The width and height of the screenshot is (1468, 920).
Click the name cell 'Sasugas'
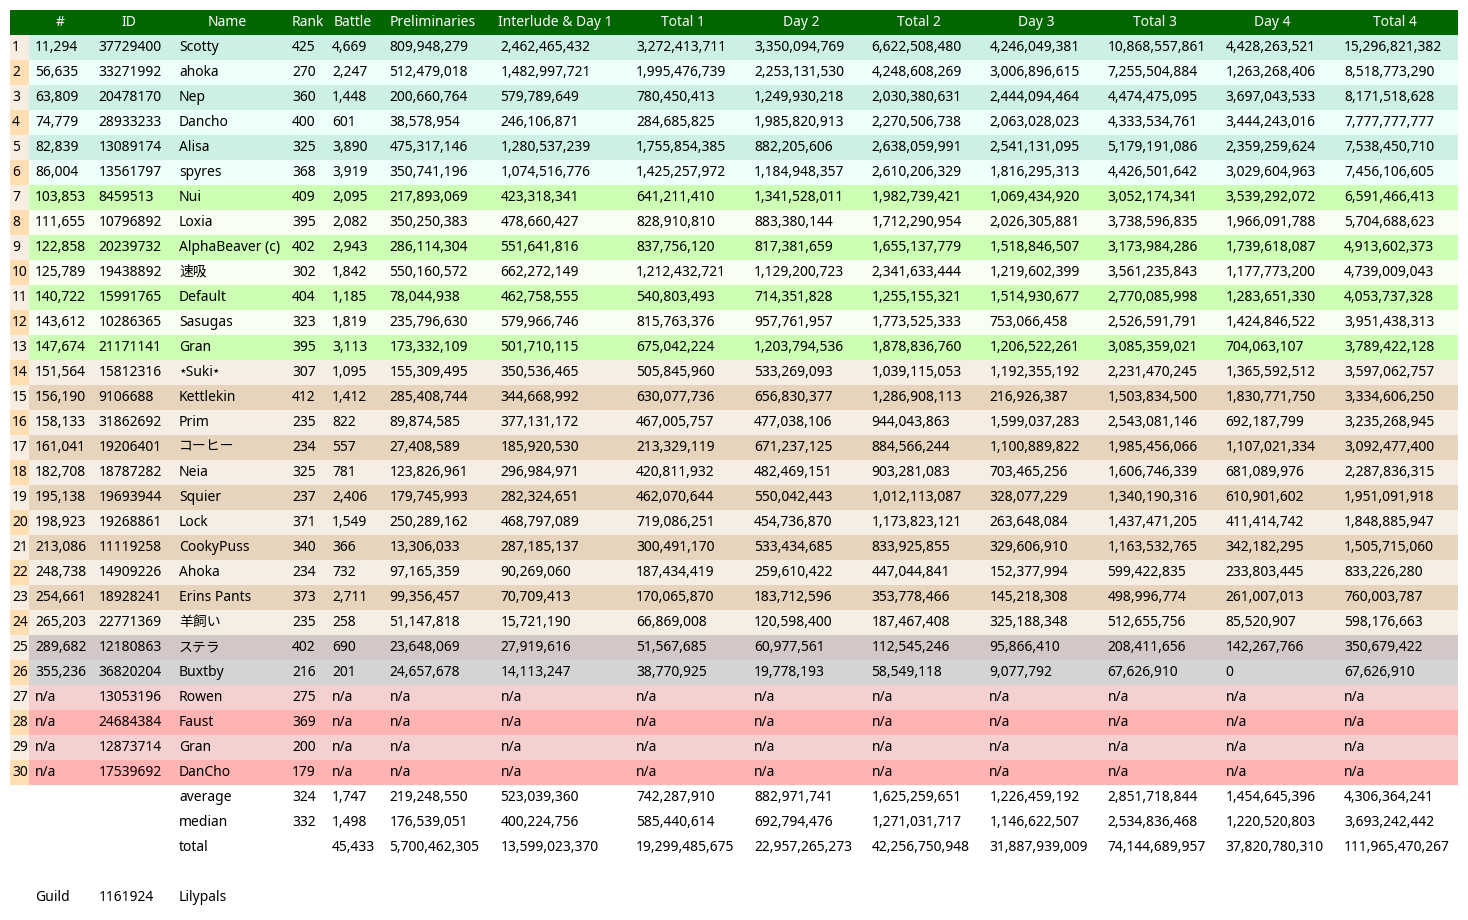coord(206,321)
